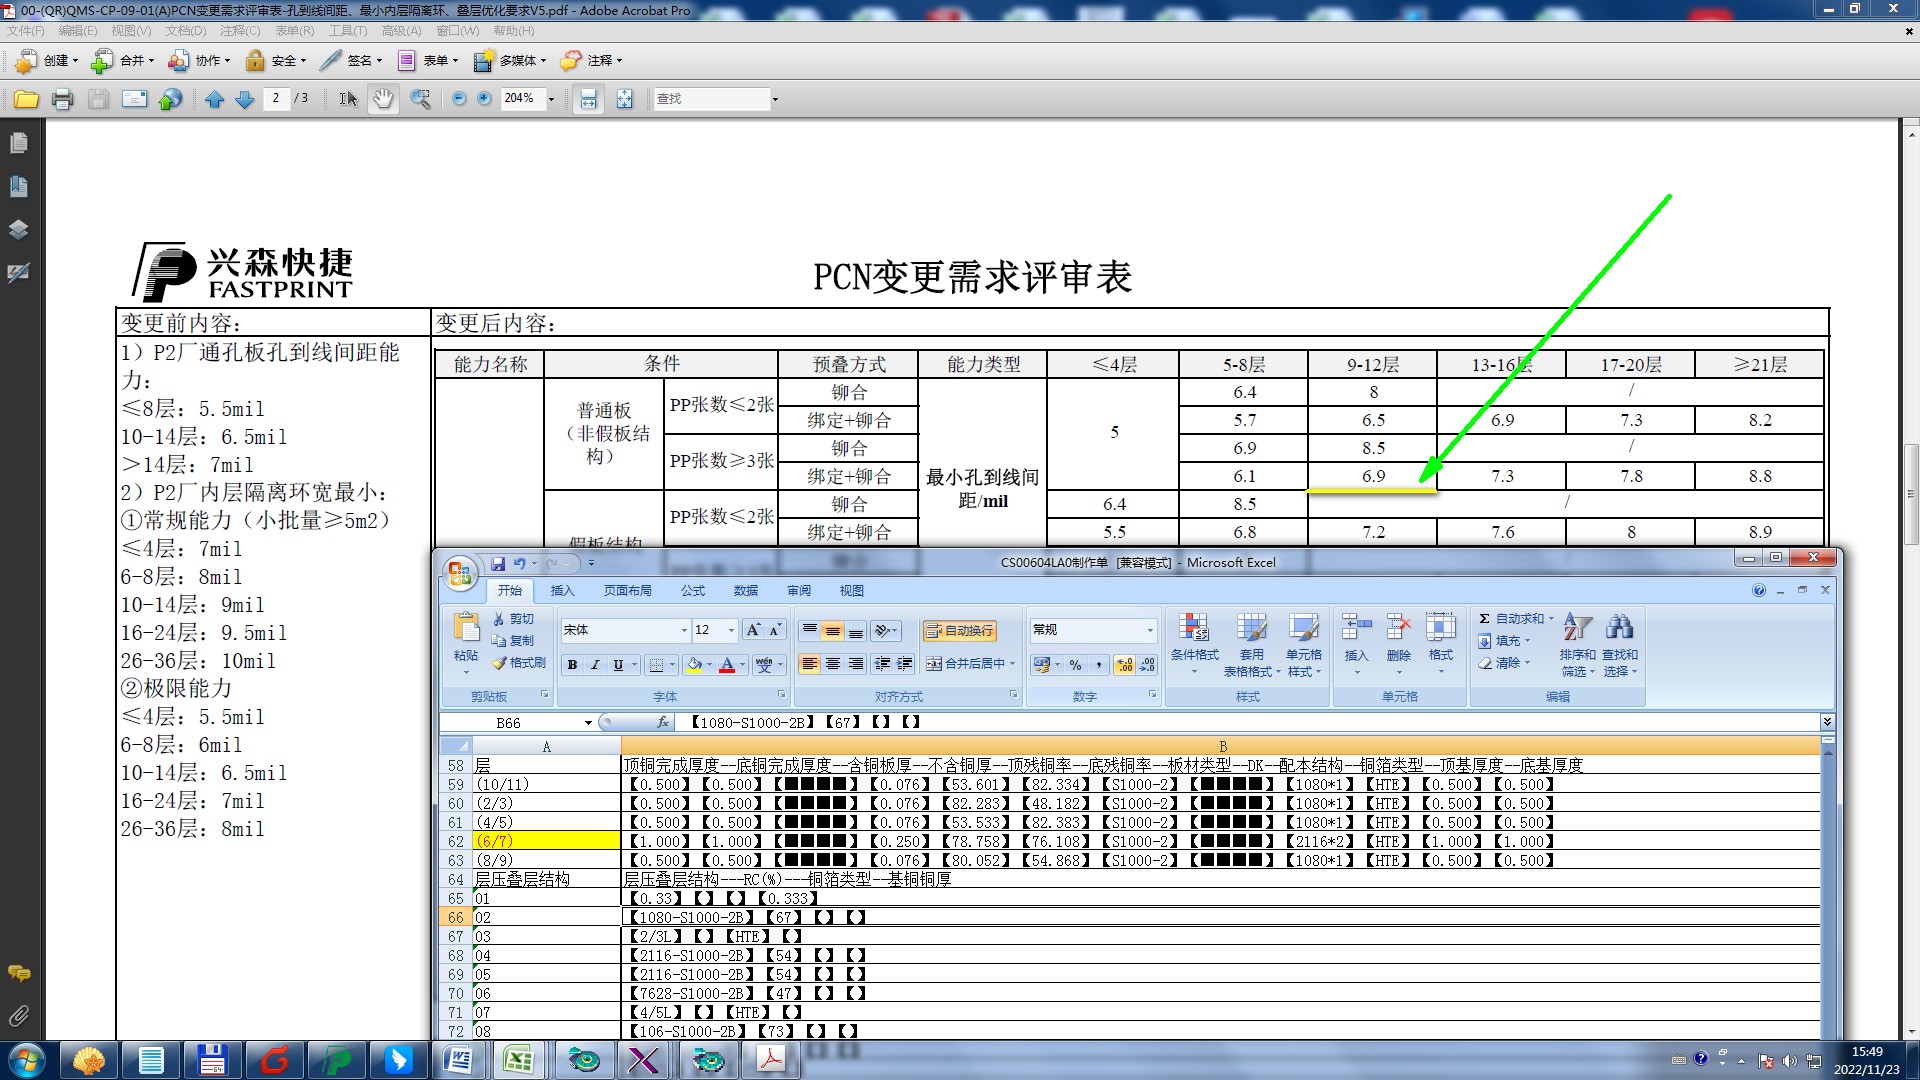Expand the number format dropdown 常规
Viewport: 1920px width, 1080px height.
pyautogui.click(x=1150, y=630)
